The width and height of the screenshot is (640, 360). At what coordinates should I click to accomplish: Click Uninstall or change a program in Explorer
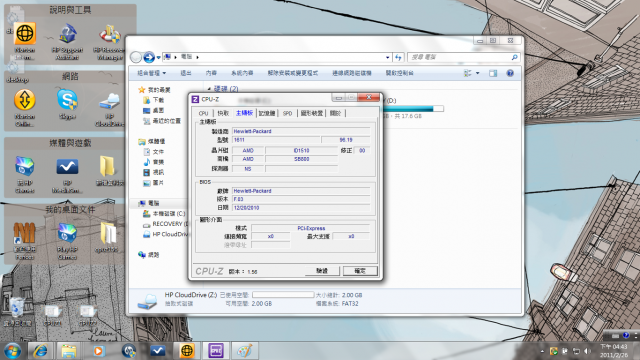click(293, 73)
